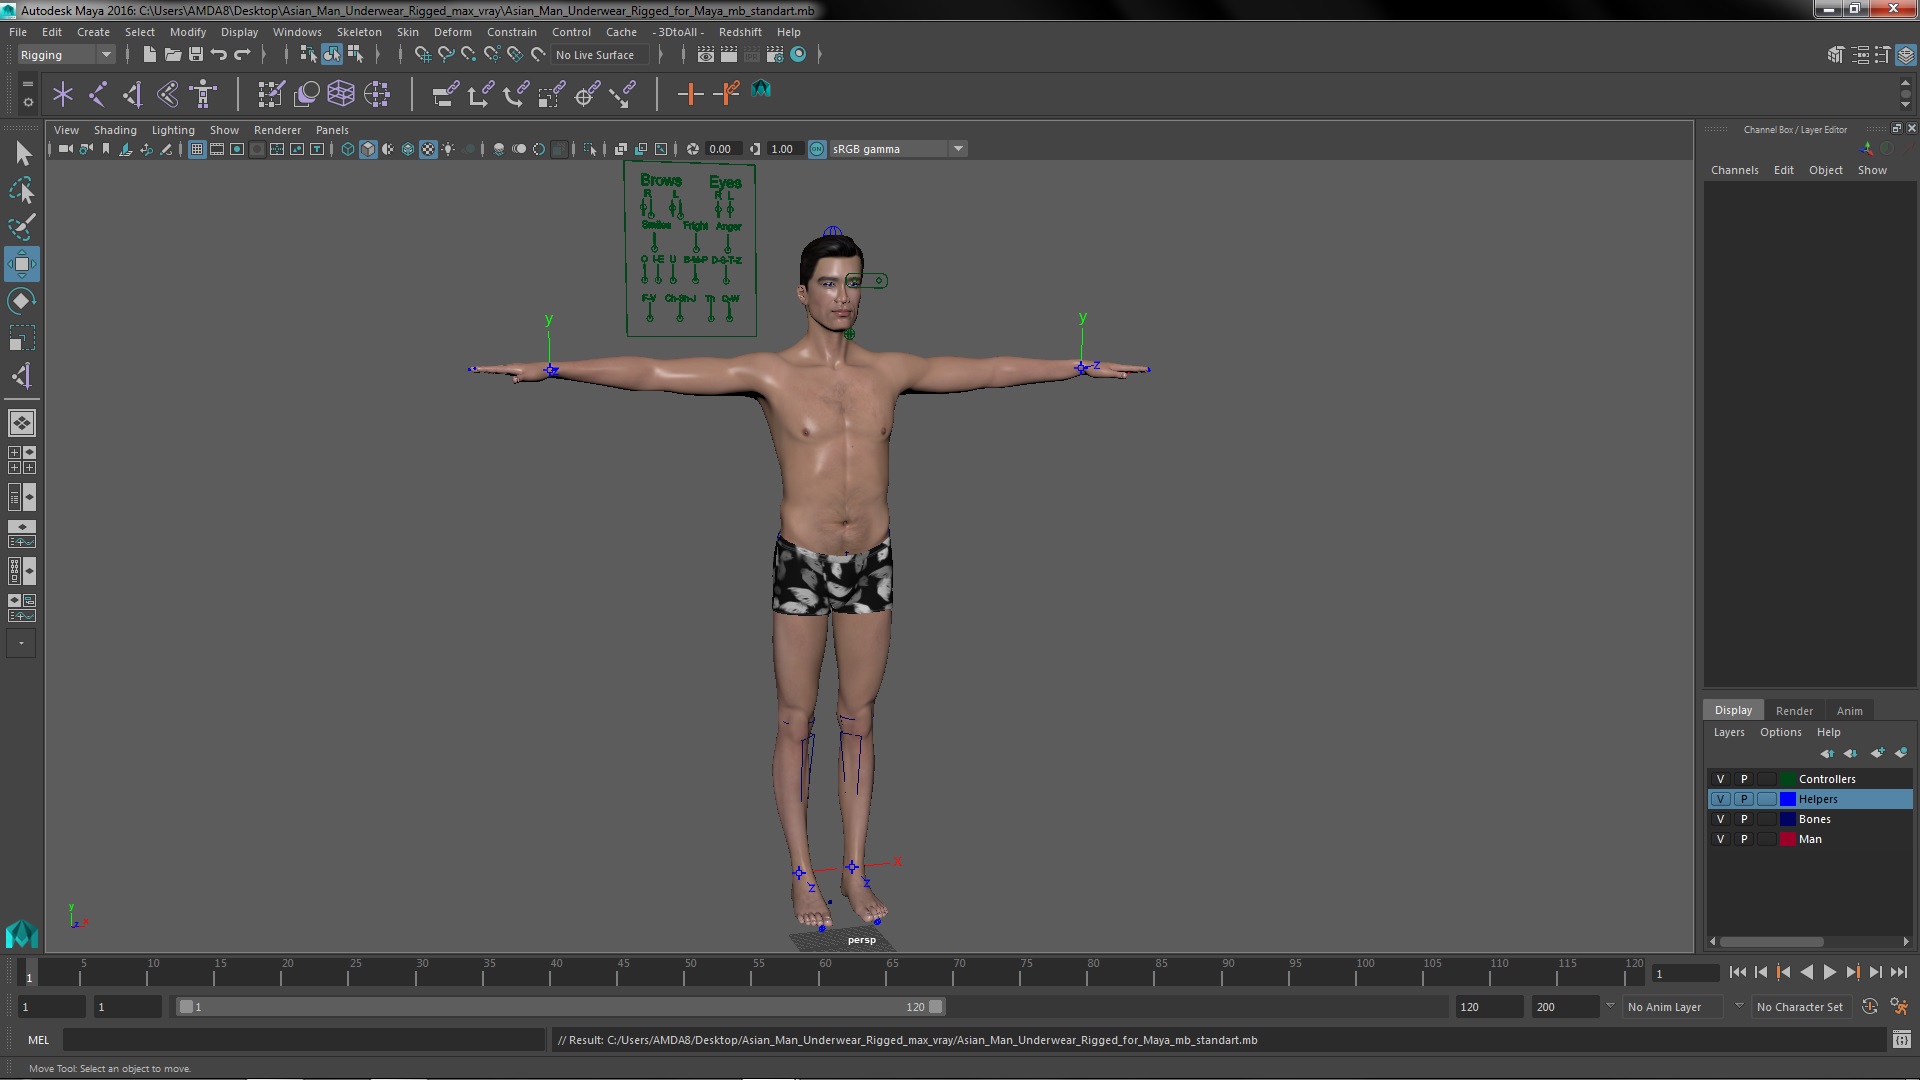Screen dimensions: 1920x1080
Task: Open the Rigging menu set dropdown
Action: coord(65,55)
